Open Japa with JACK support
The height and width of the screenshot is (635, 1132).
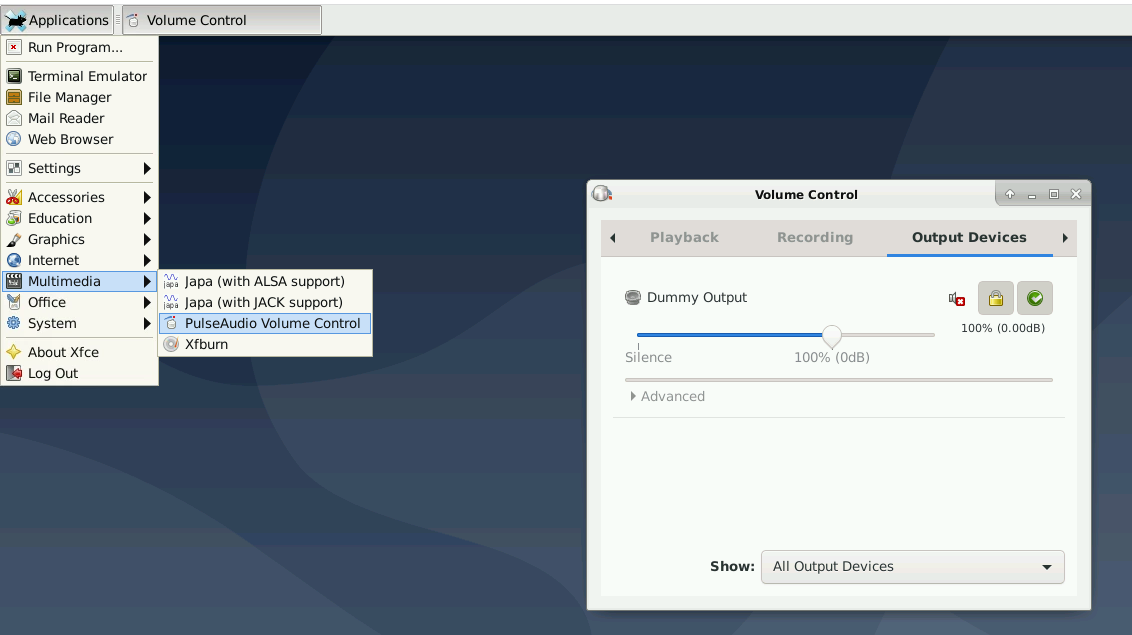click(x=265, y=302)
